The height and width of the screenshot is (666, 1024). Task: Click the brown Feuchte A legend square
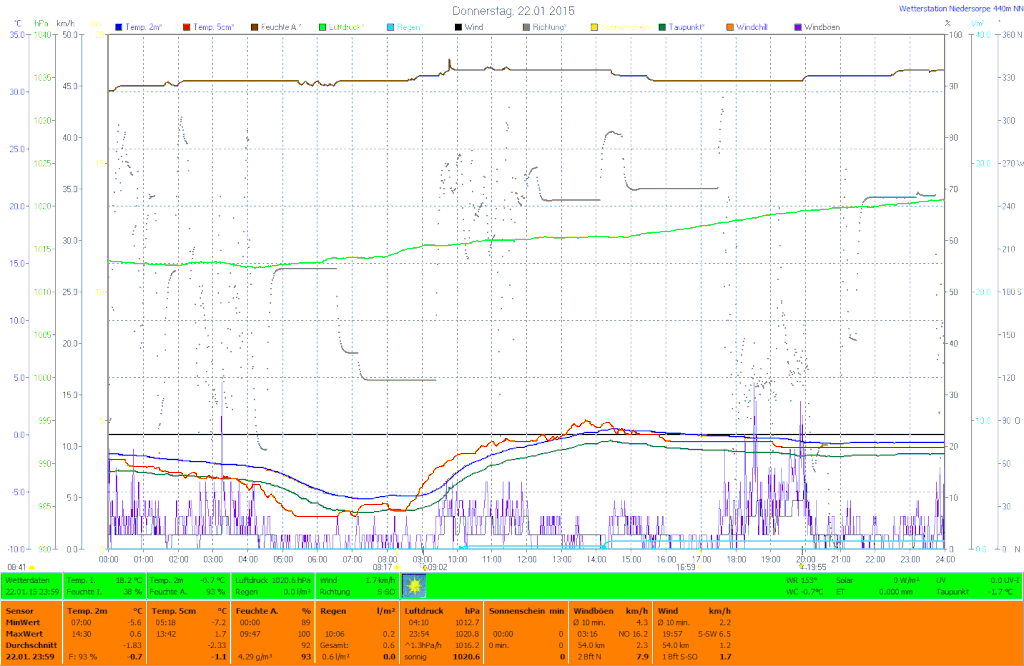tap(254, 27)
